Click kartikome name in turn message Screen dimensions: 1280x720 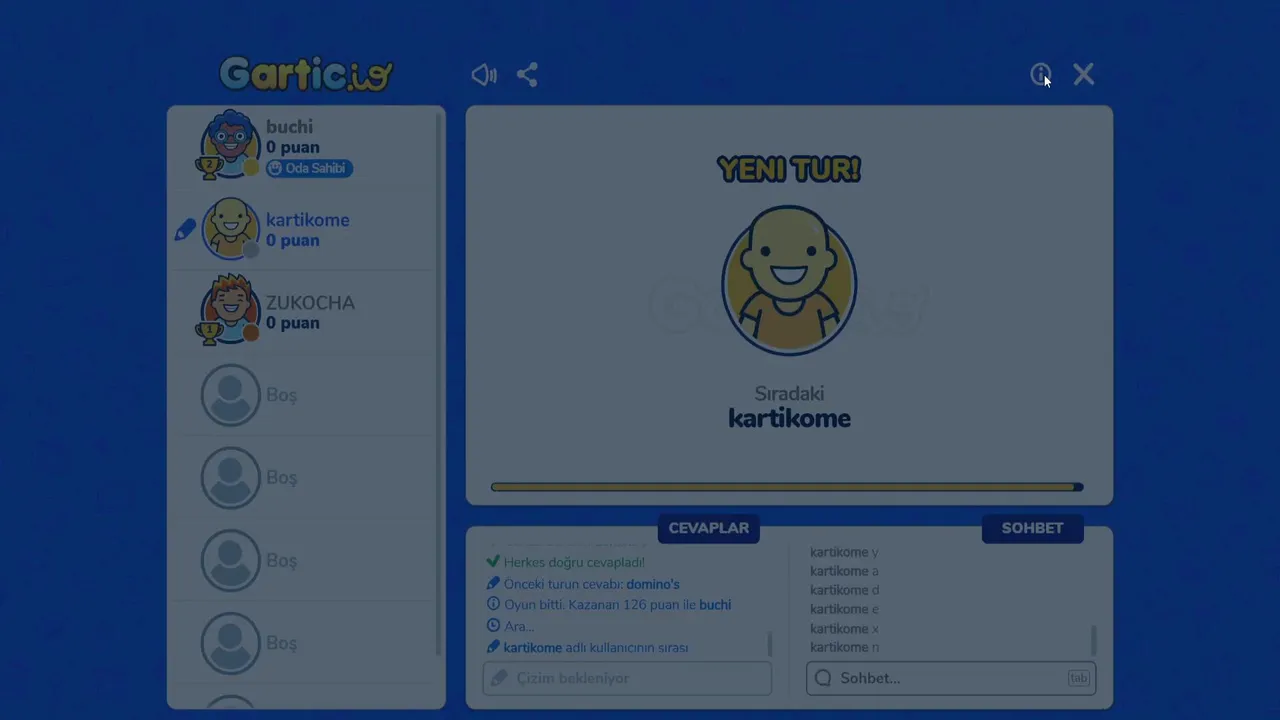(532, 648)
